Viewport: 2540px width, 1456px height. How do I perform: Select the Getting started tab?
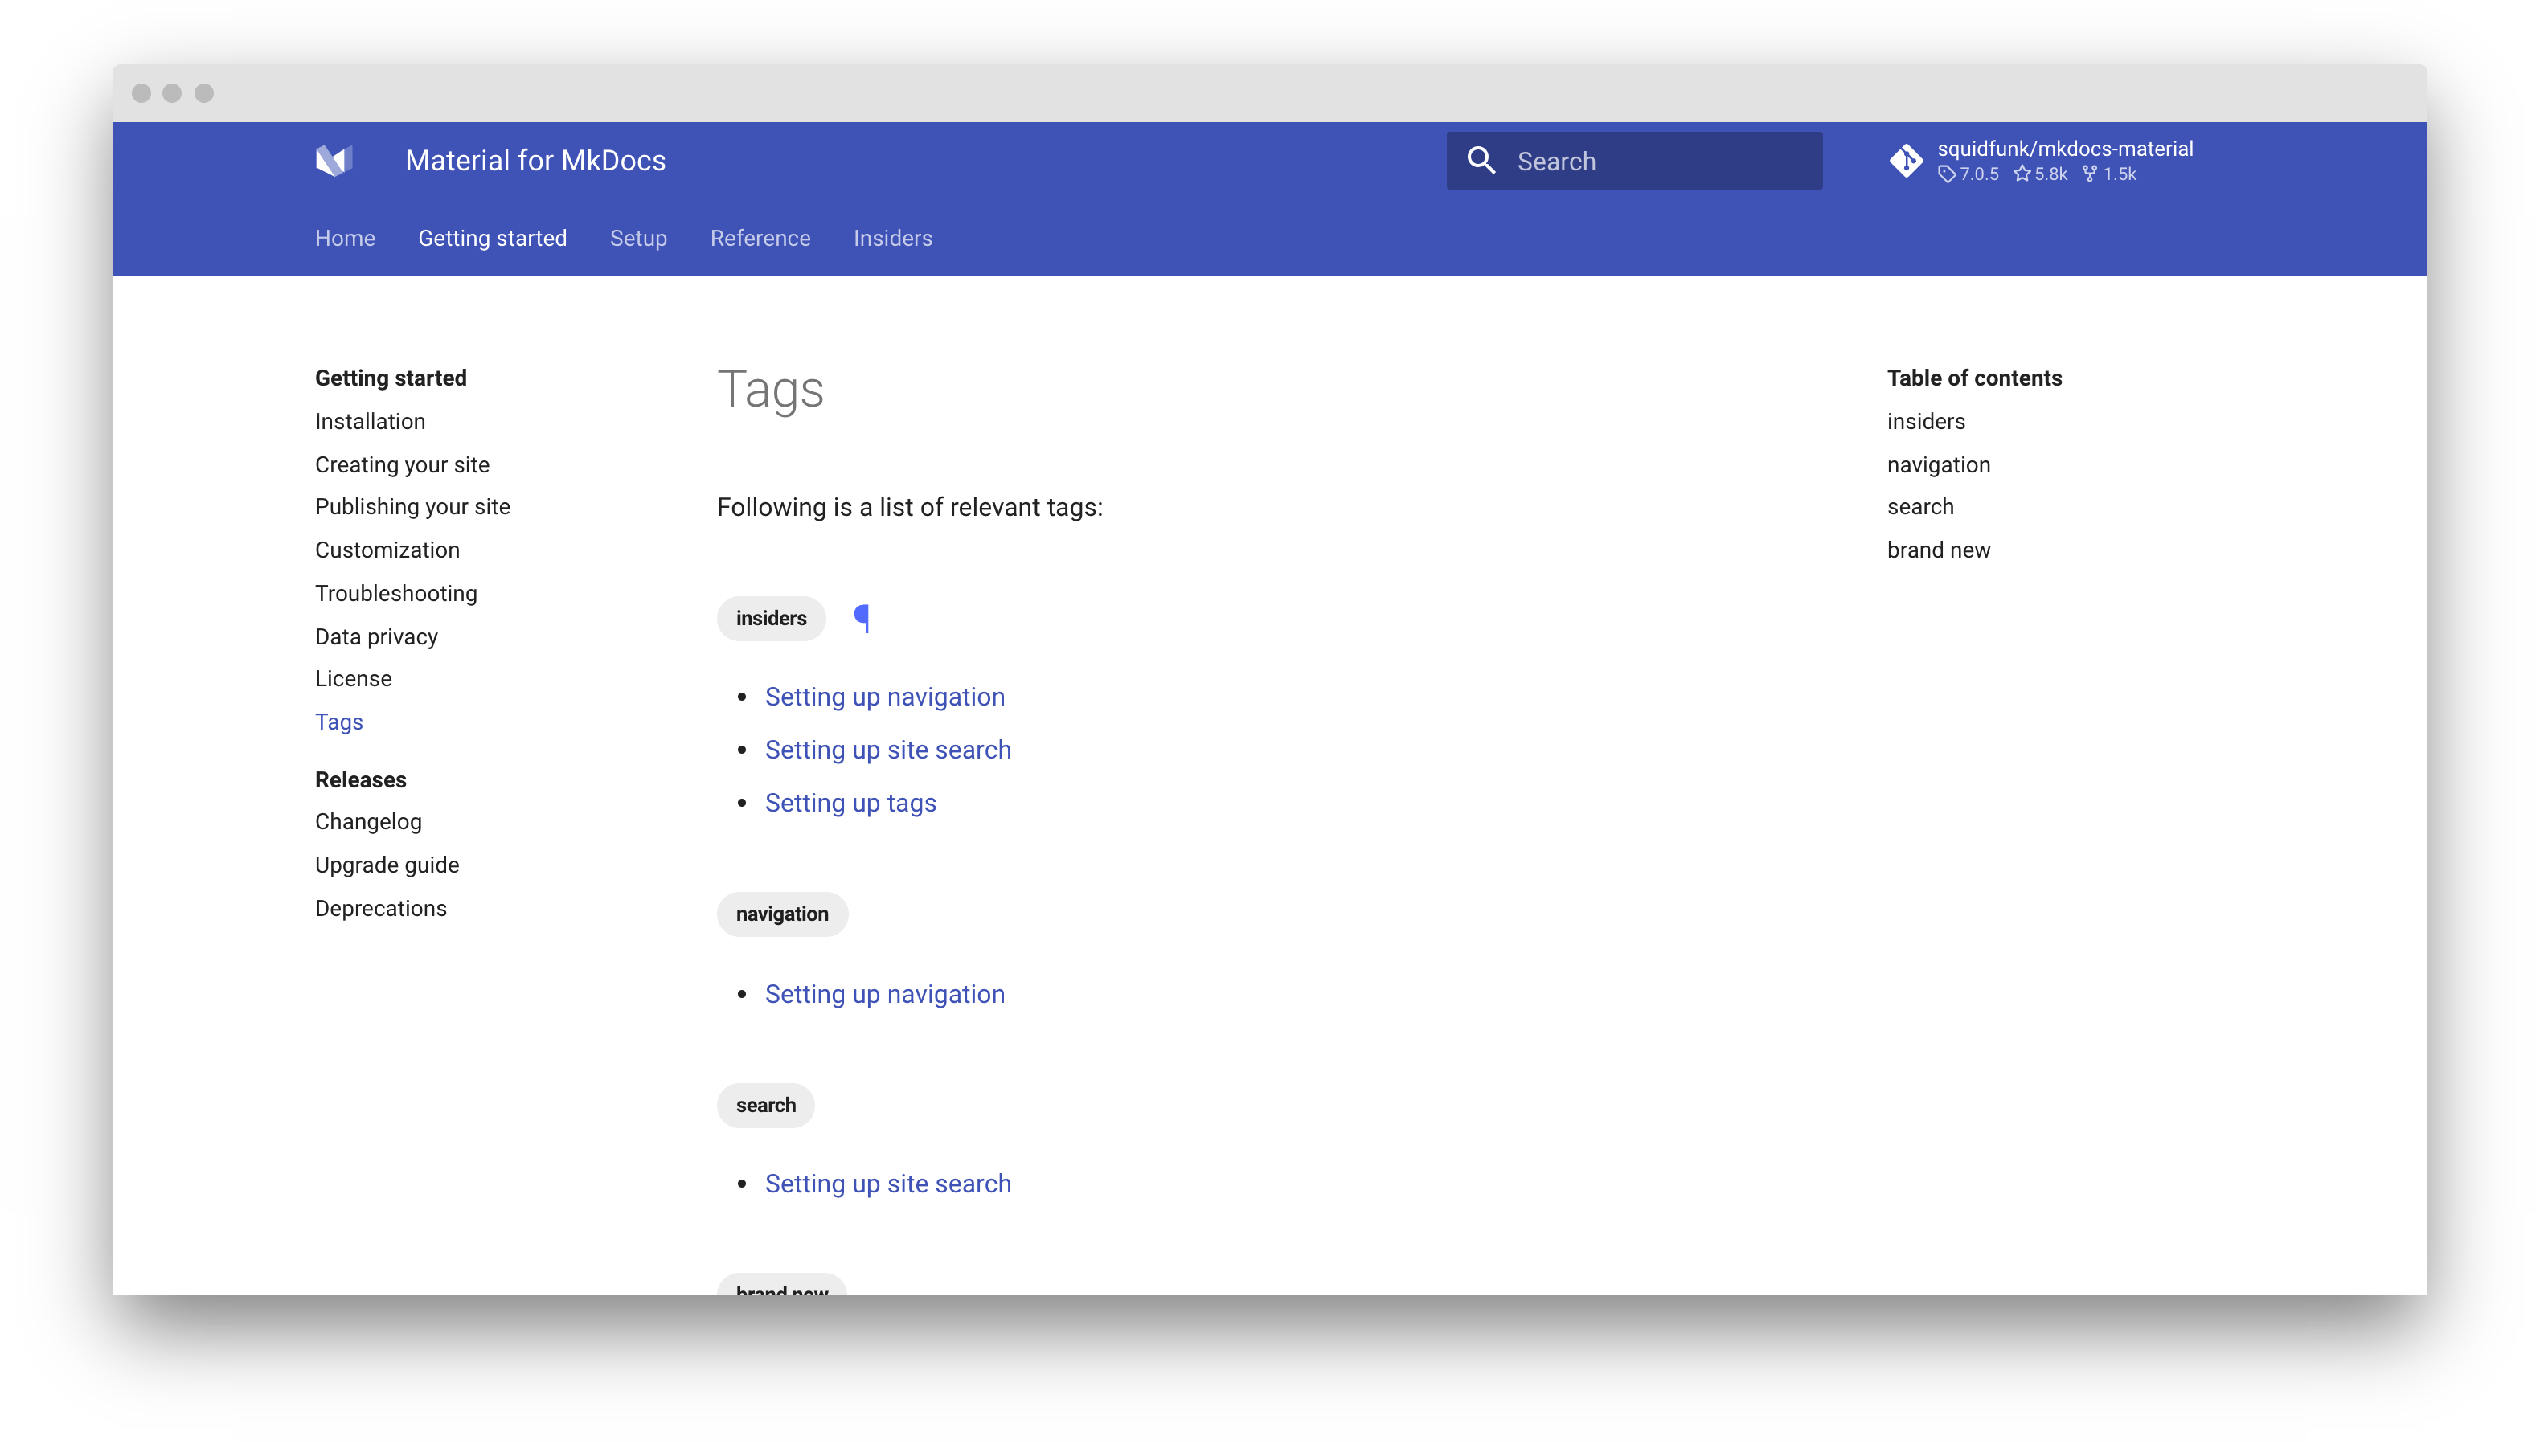pyautogui.click(x=492, y=238)
